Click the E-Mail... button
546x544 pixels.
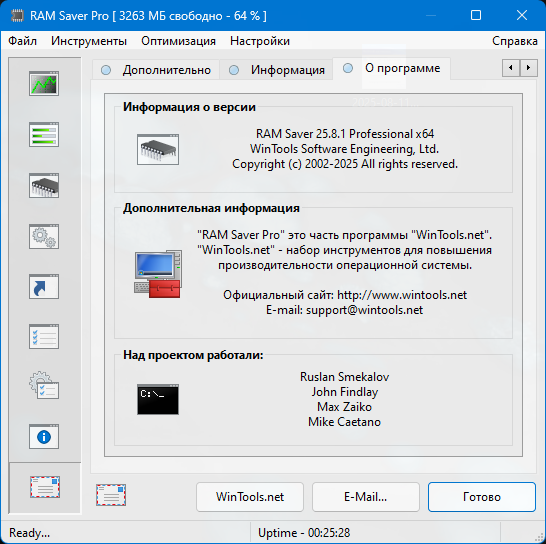pyautogui.click(x=366, y=497)
